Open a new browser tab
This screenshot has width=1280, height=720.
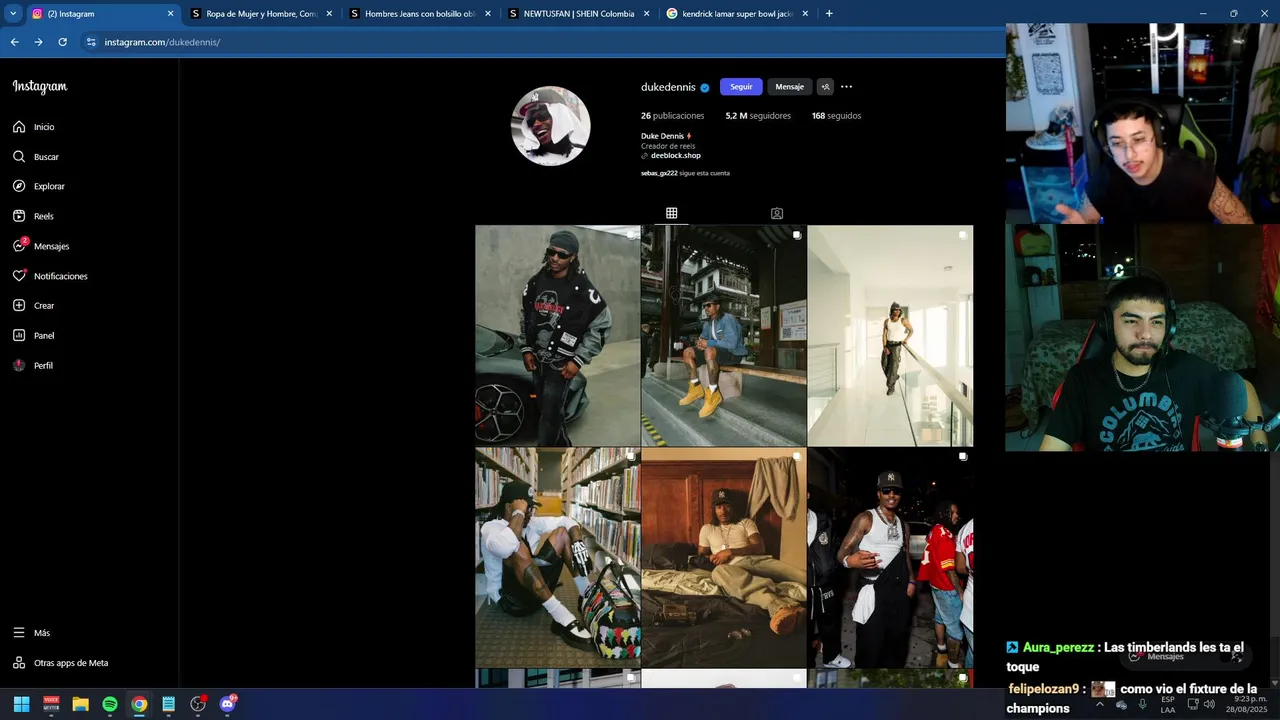click(829, 14)
